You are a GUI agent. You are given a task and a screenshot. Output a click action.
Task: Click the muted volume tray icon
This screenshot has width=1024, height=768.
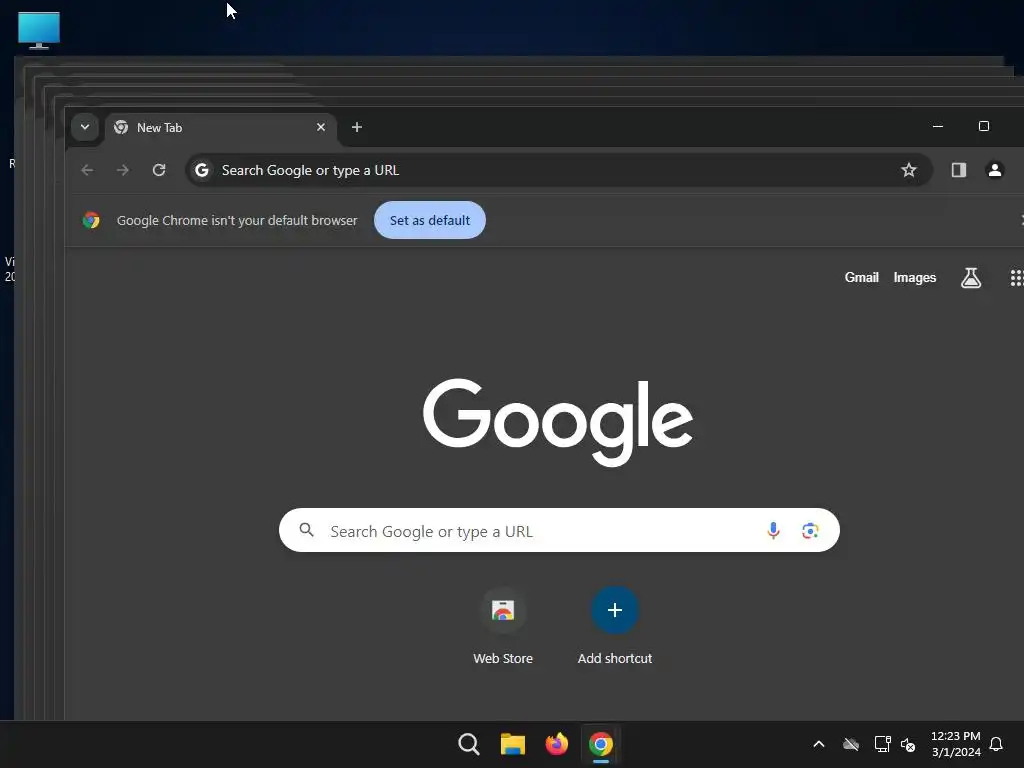pyautogui.click(x=908, y=744)
